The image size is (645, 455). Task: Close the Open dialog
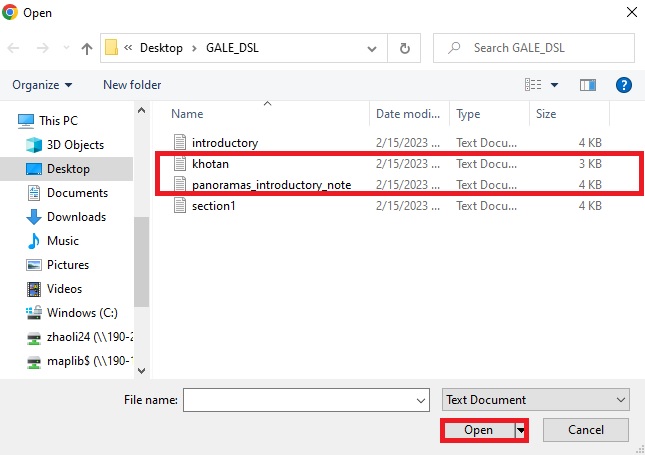[632, 12]
